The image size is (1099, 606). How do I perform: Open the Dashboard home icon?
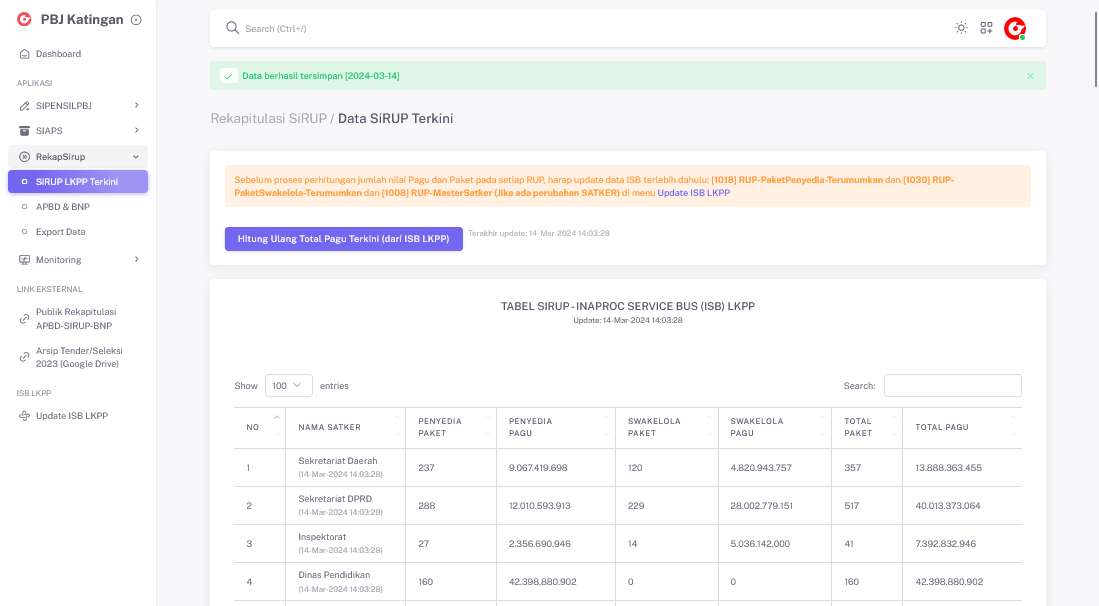[x=25, y=54]
